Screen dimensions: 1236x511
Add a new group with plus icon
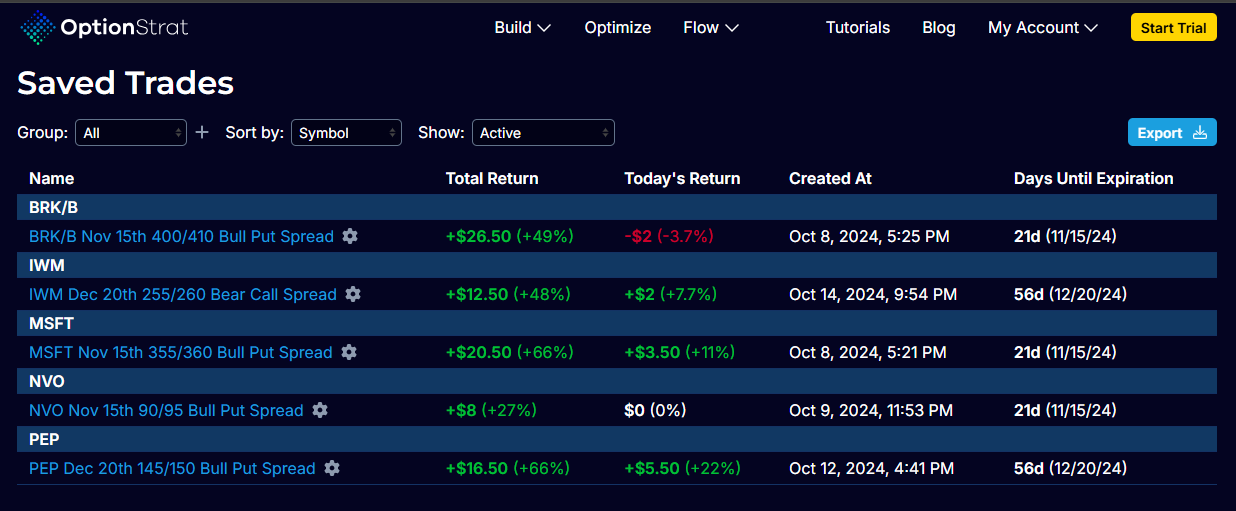click(202, 132)
